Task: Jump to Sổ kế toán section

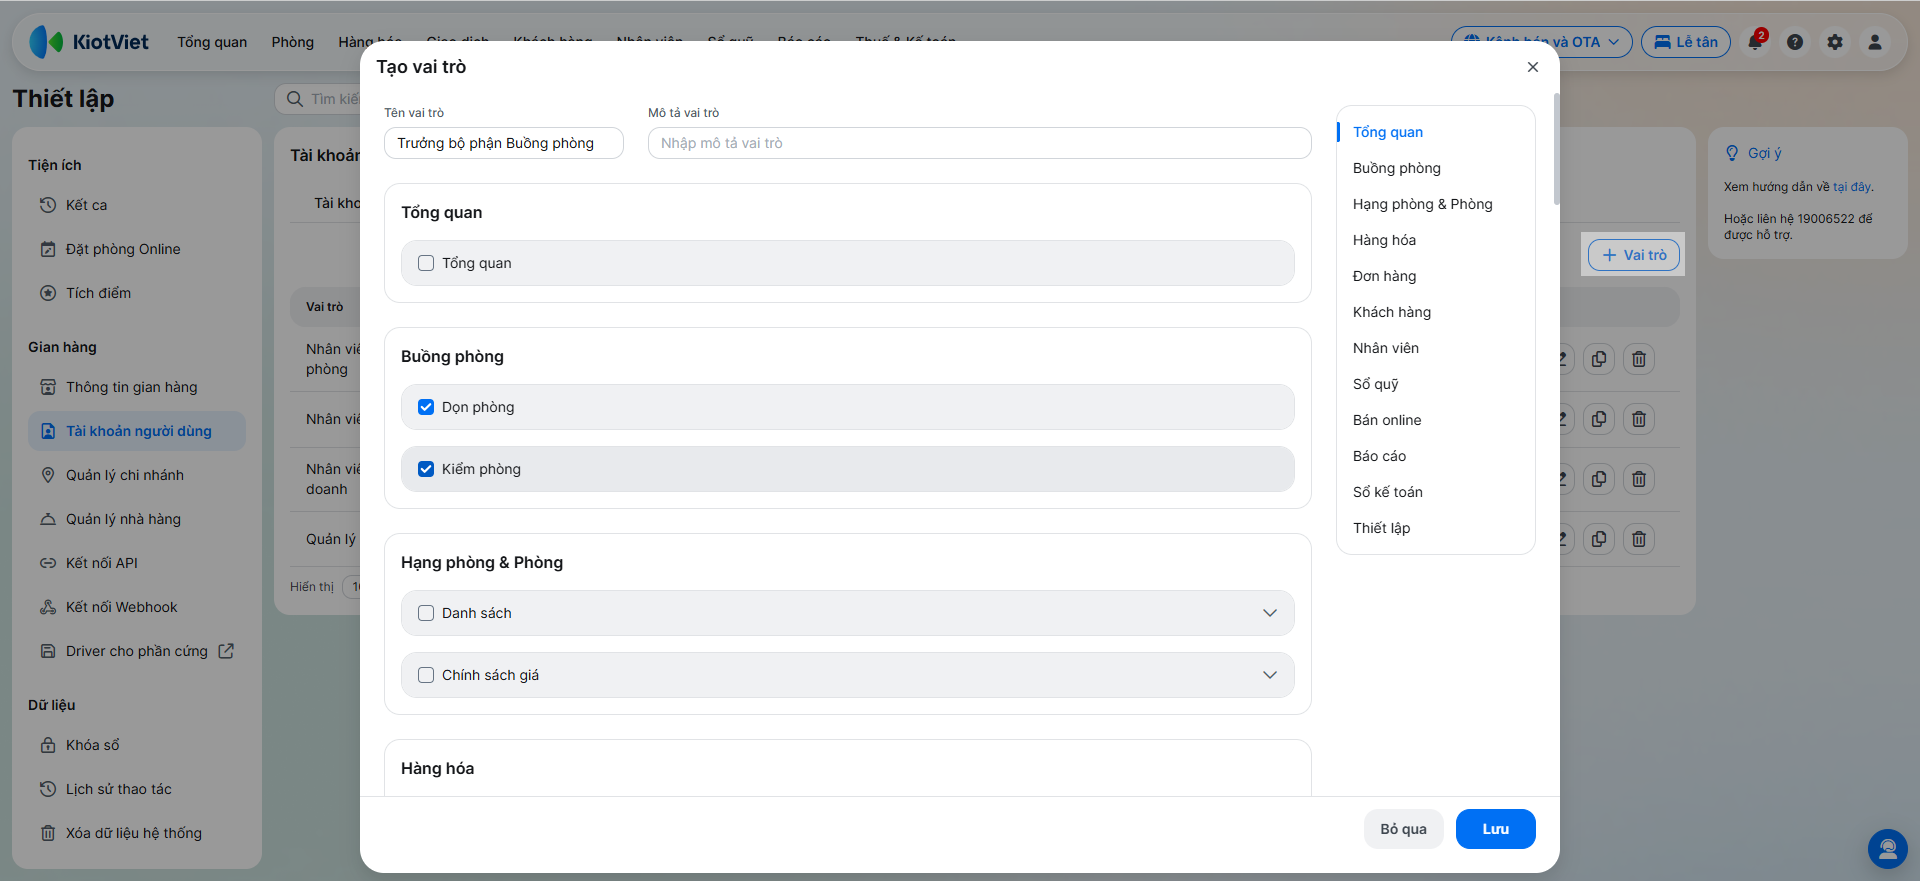Action: [1388, 492]
